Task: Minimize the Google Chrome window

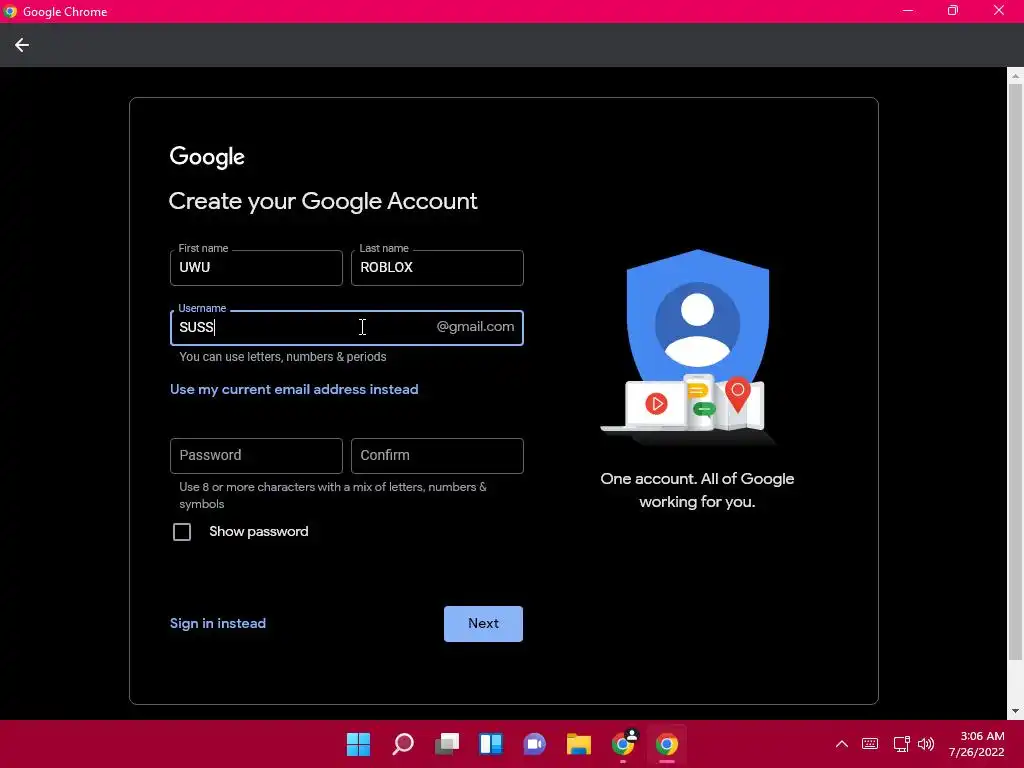Action: pos(908,11)
